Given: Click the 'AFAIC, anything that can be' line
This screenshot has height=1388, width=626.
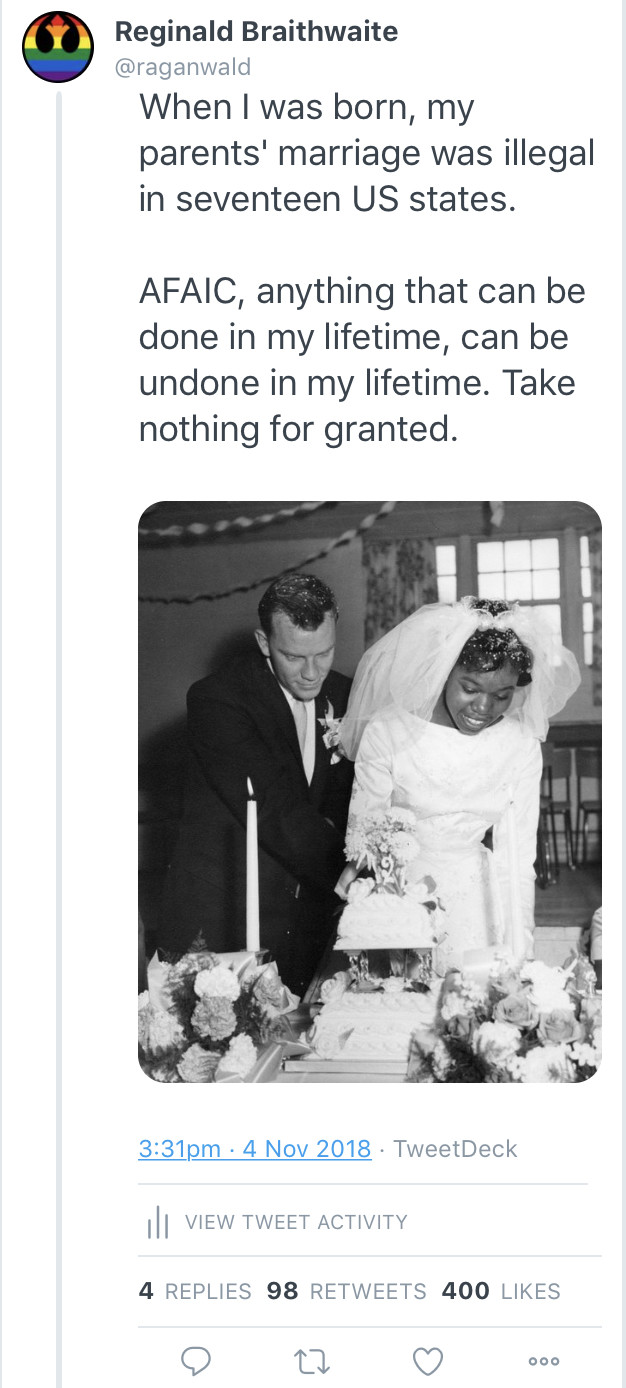Looking at the screenshot, I should click(362, 291).
